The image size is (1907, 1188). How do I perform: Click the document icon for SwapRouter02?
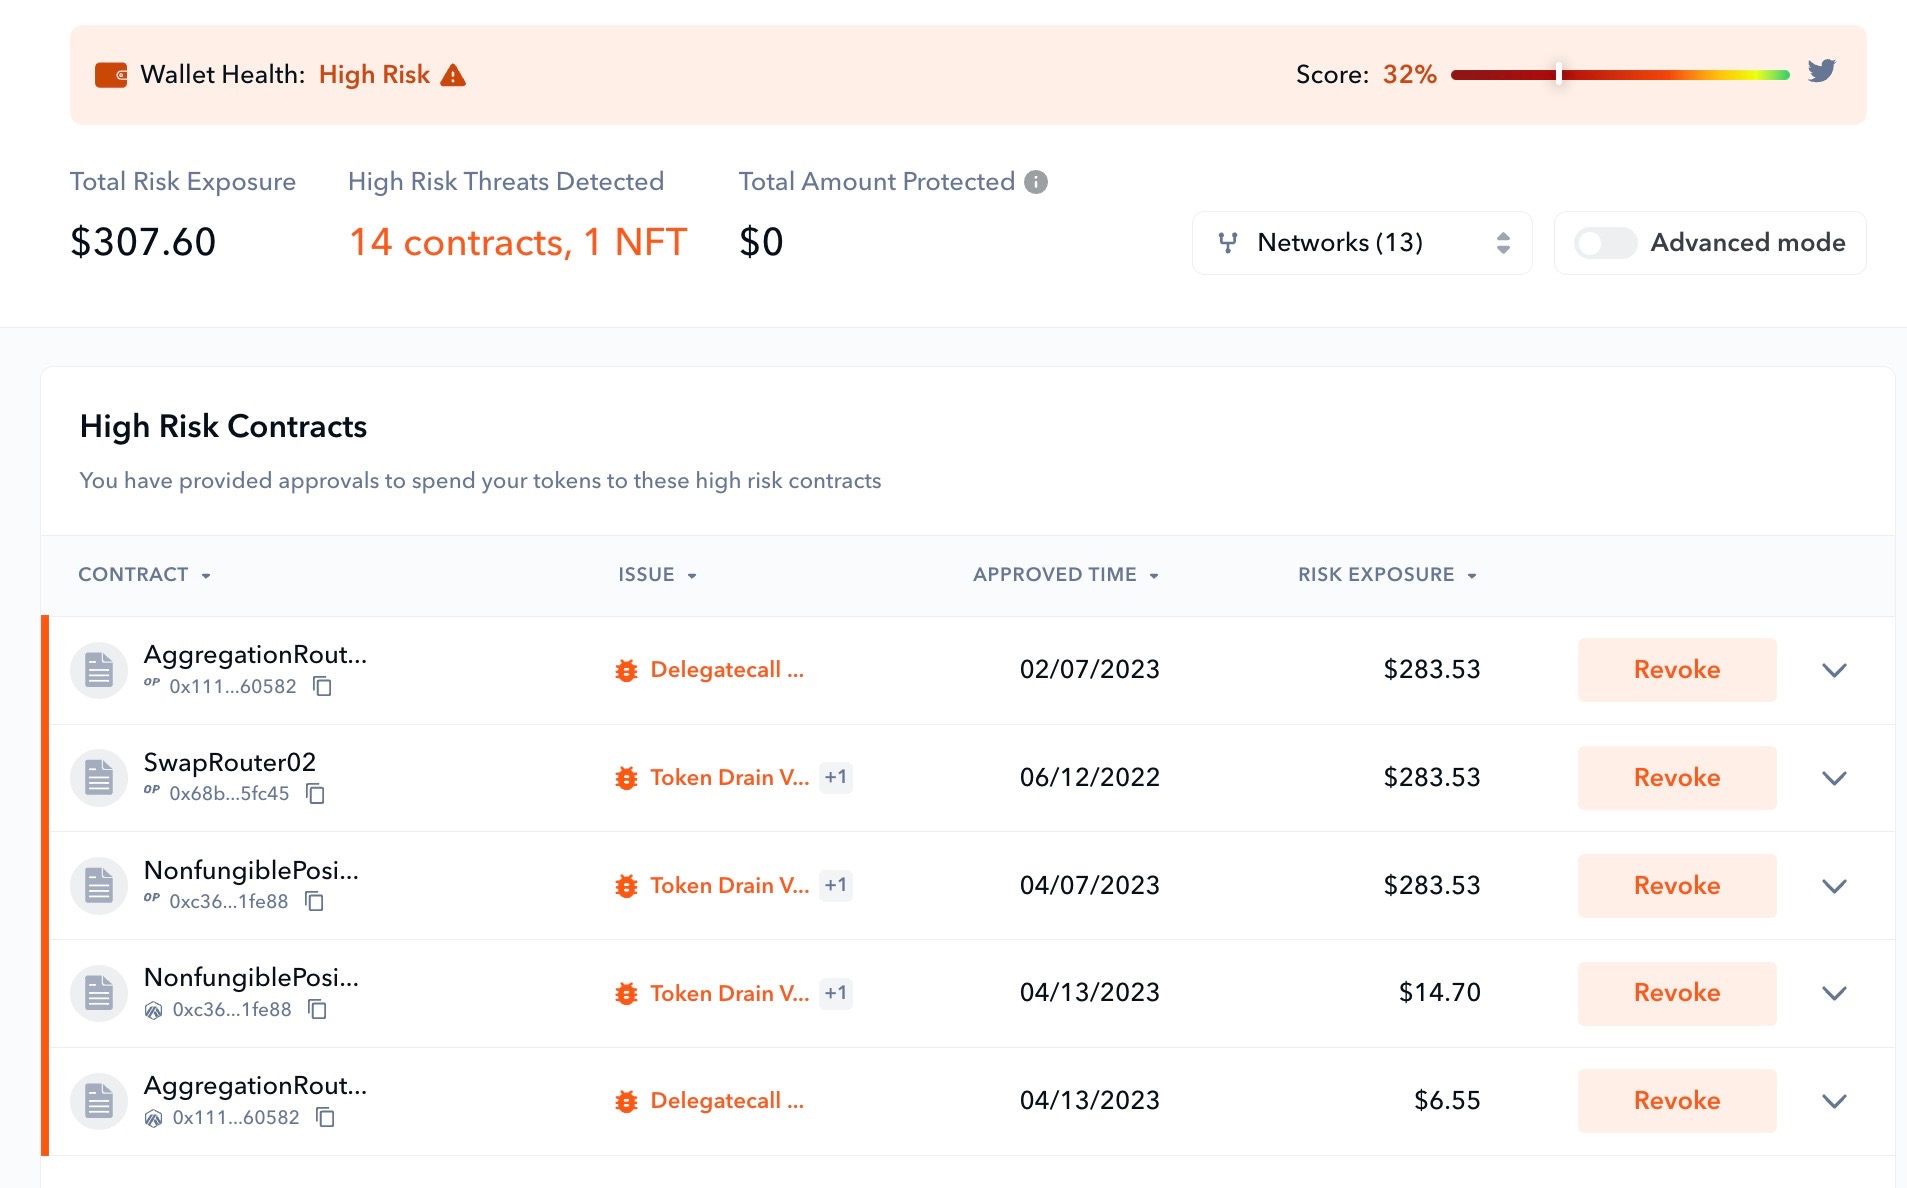pos(99,778)
